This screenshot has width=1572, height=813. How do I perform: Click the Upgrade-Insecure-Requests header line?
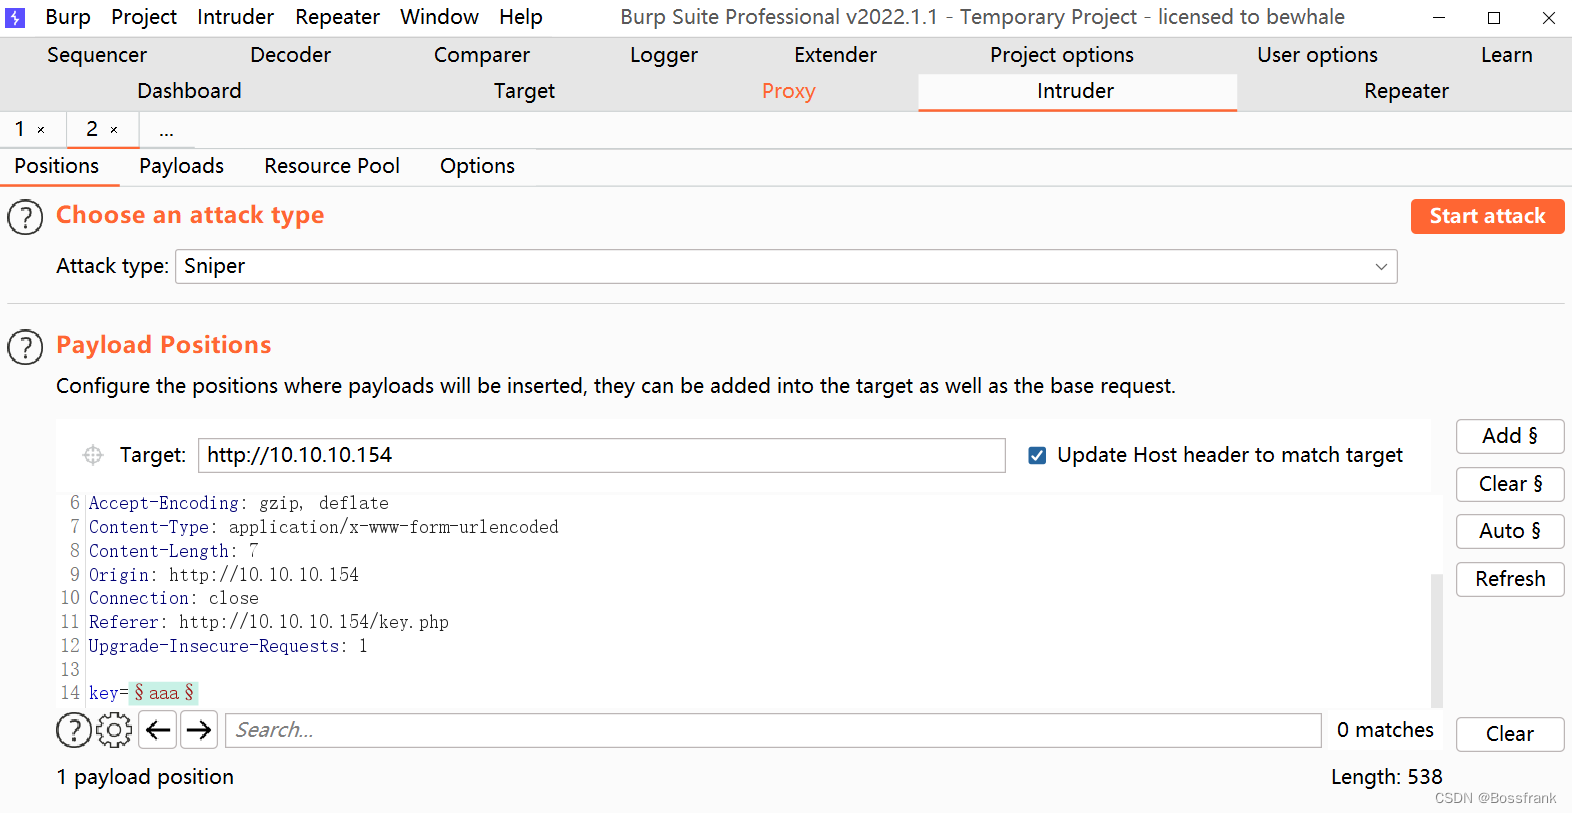tap(228, 646)
